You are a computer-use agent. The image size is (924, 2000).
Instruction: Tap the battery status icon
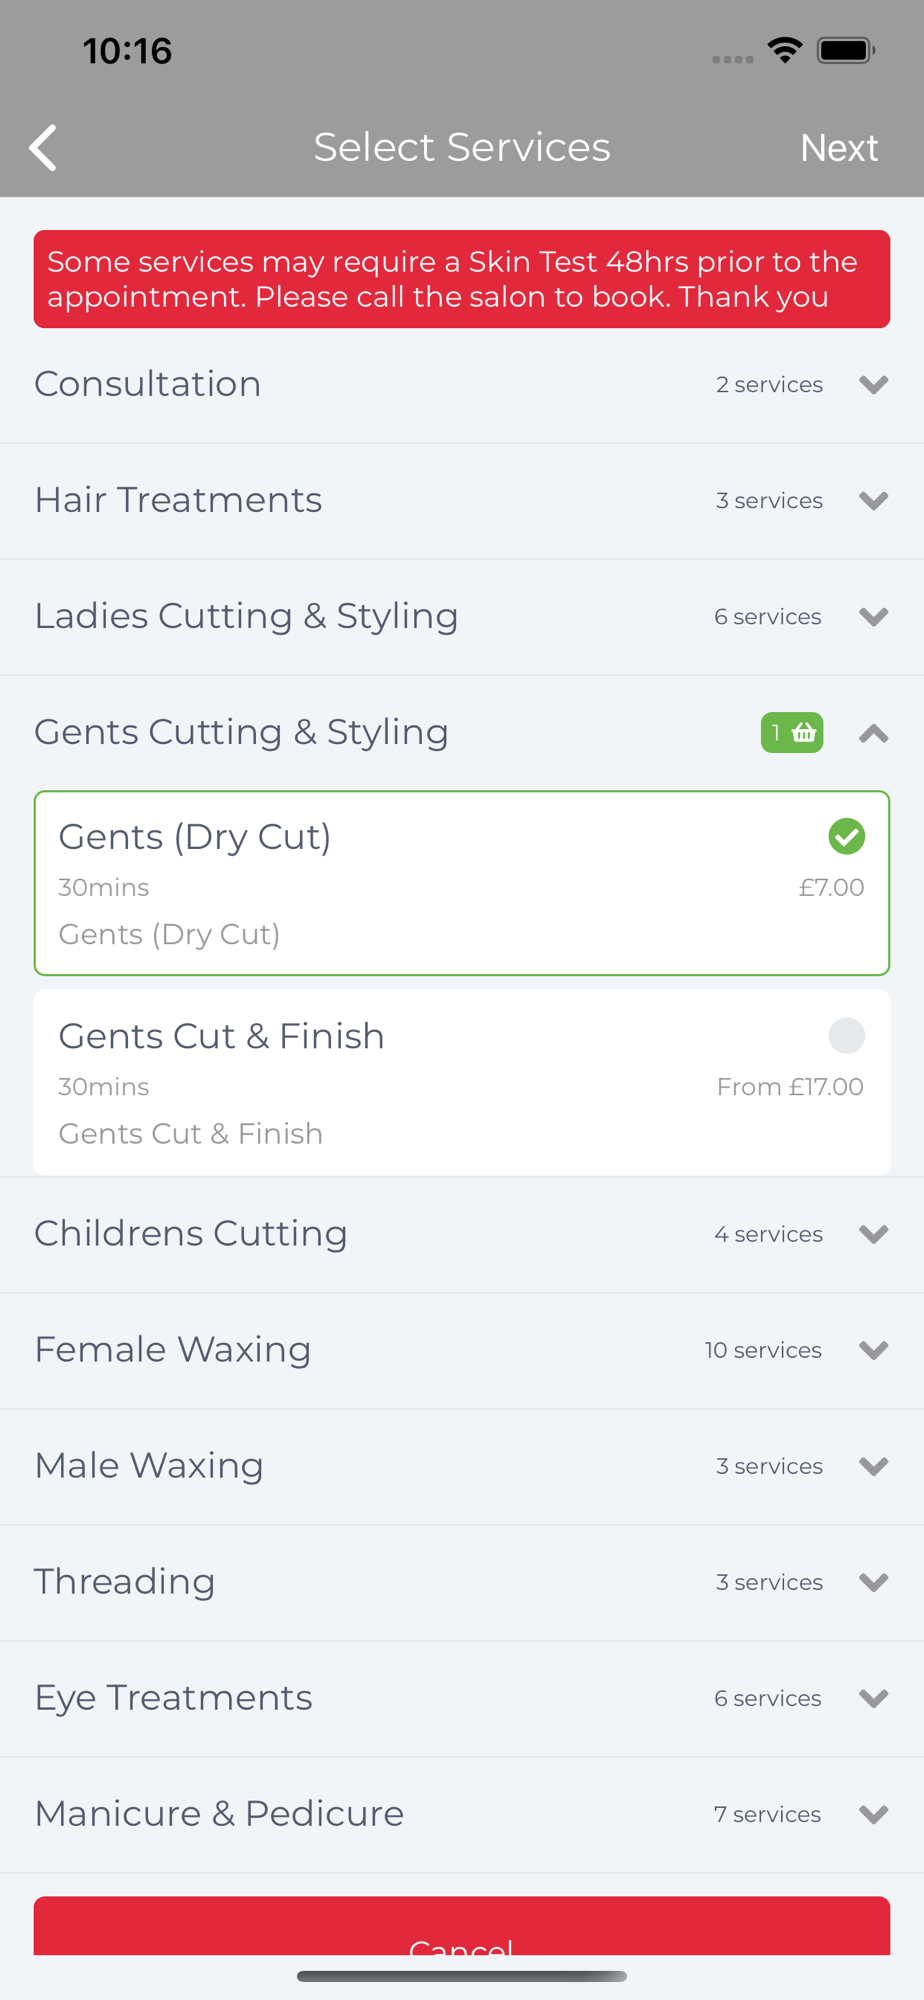click(846, 50)
